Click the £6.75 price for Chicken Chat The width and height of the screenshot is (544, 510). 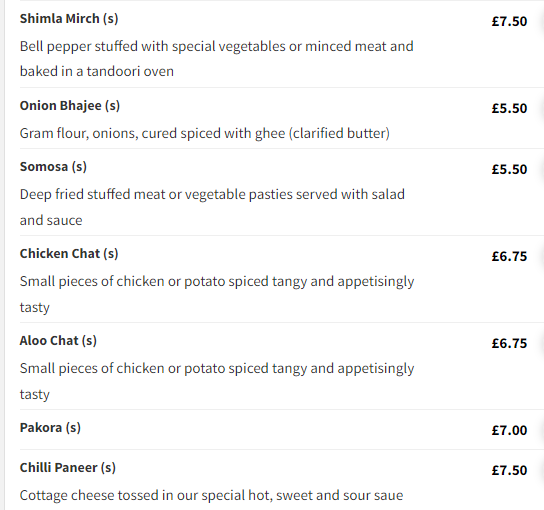click(509, 257)
